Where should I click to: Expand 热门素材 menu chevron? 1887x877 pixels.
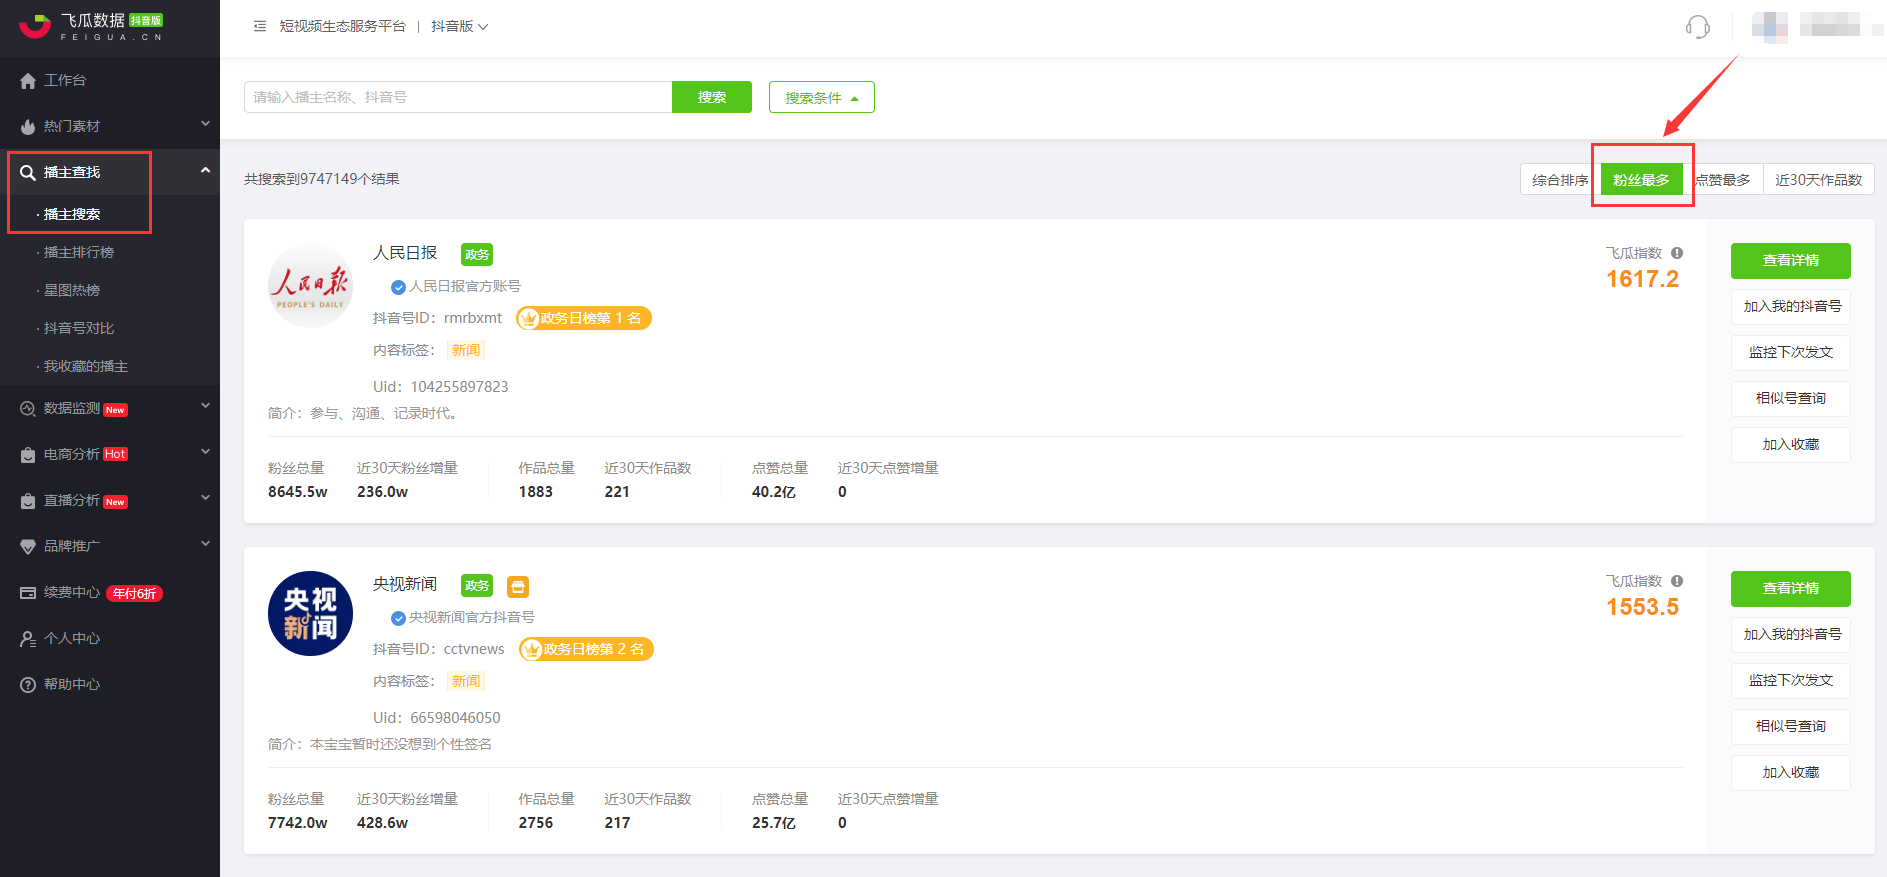(205, 124)
